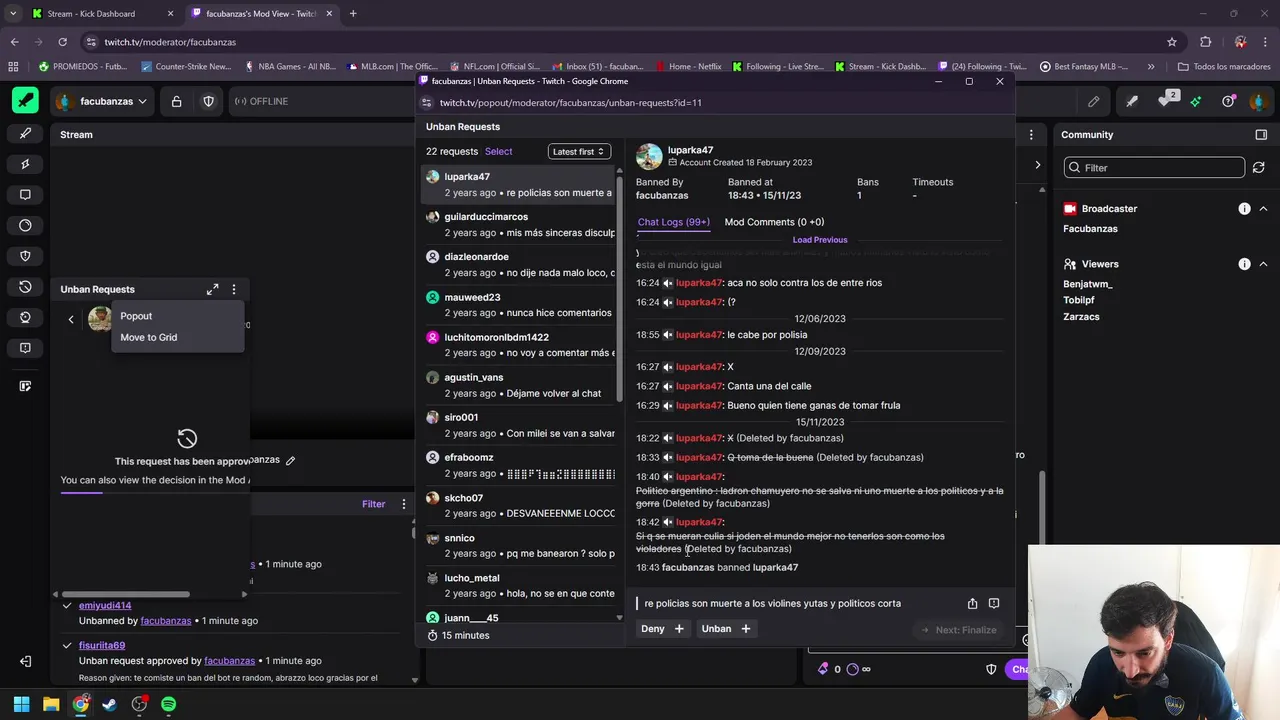Open fisuriita69 user link in mod actions
Image resolution: width=1280 pixels, height=720 pixels.
tap(102, 645)
